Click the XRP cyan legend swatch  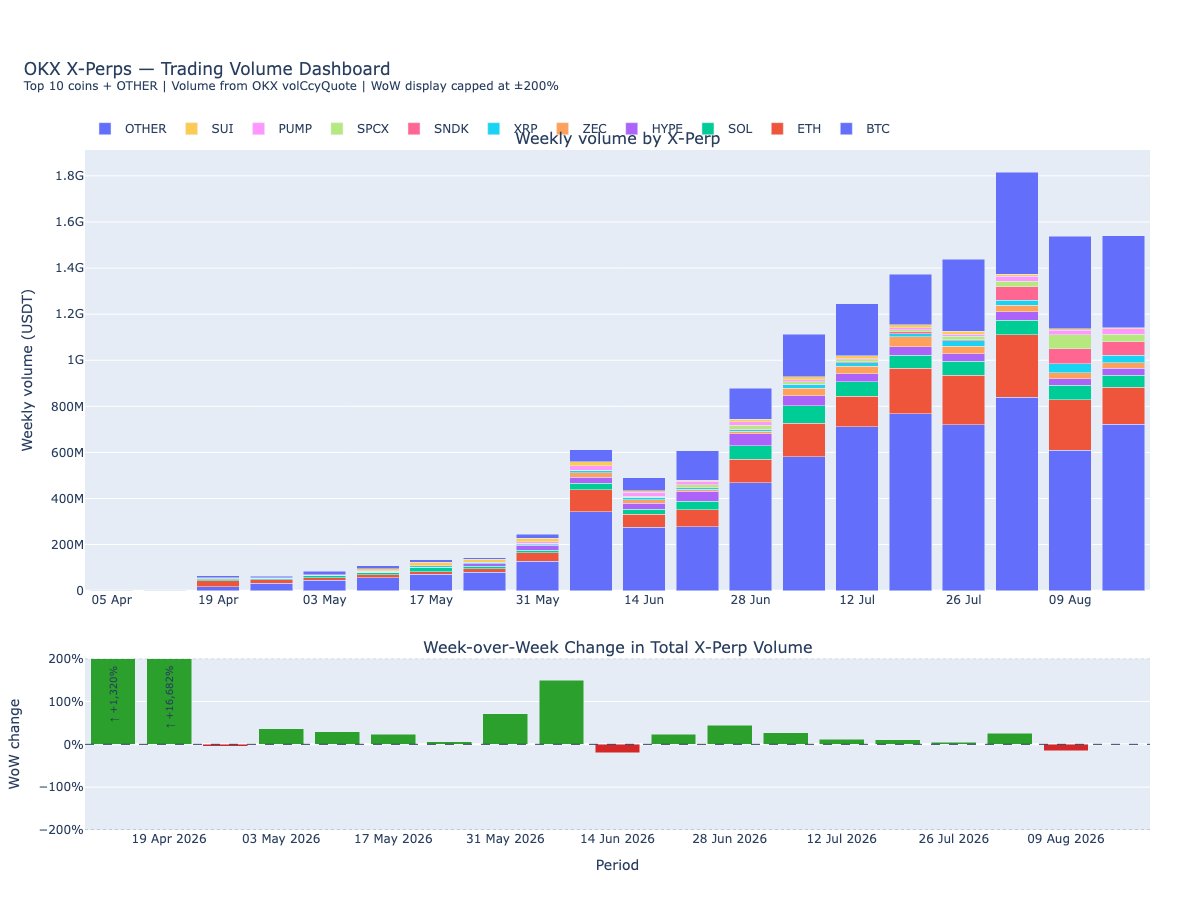tap(494, 129)
